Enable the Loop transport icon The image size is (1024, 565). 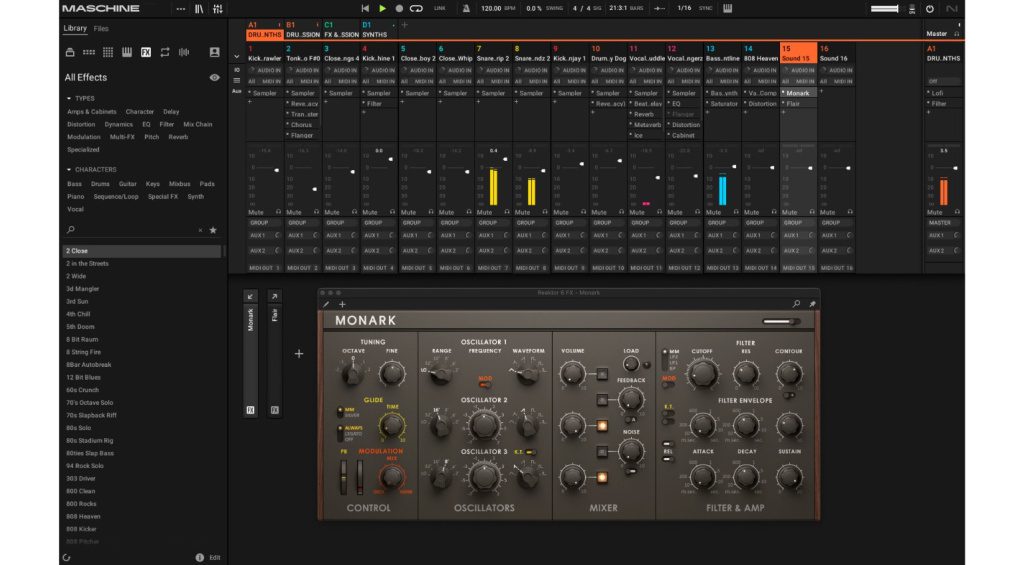point(417,8)
